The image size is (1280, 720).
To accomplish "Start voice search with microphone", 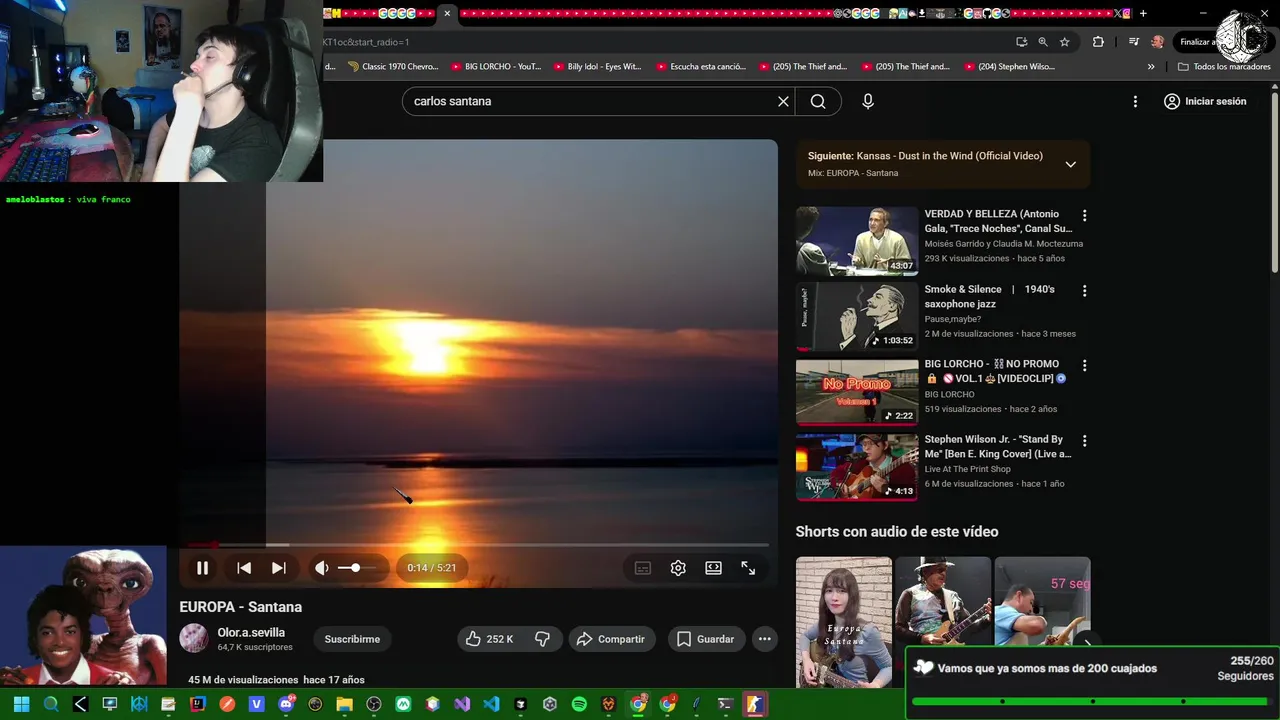I will [x=868, y=101].
